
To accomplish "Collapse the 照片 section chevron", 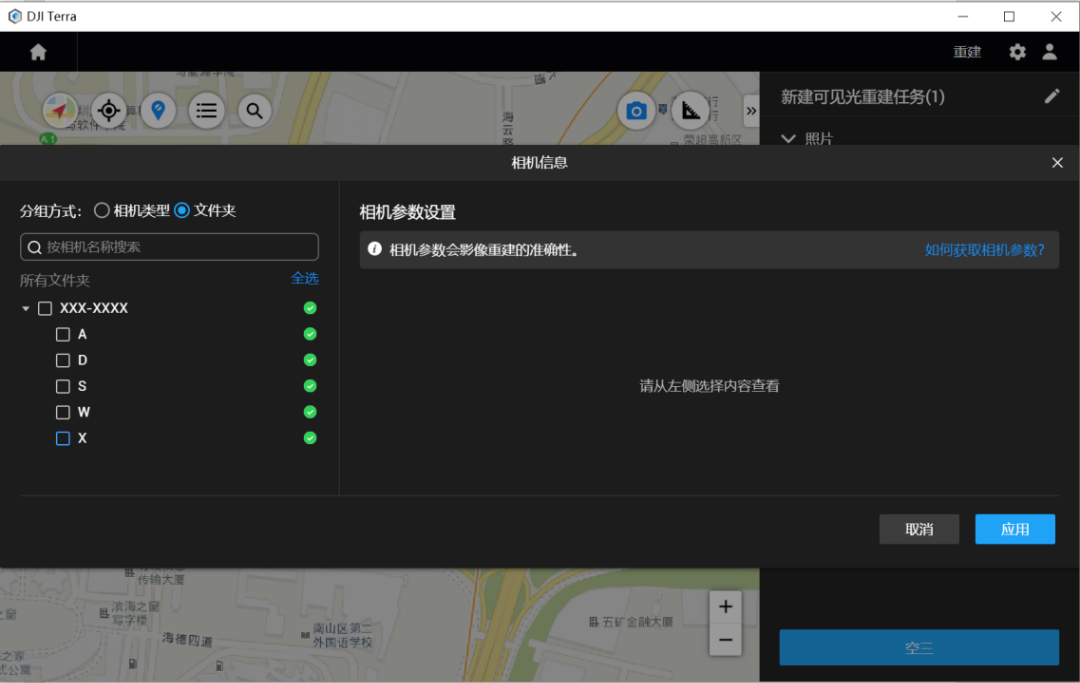I will (x=788, y=139).
